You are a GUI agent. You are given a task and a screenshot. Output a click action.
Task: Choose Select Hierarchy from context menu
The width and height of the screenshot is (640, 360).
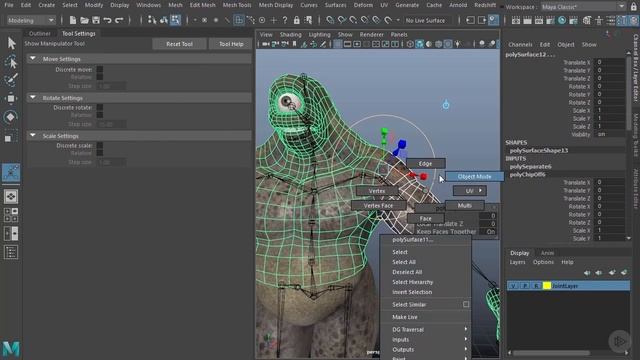tap(413, 282)
